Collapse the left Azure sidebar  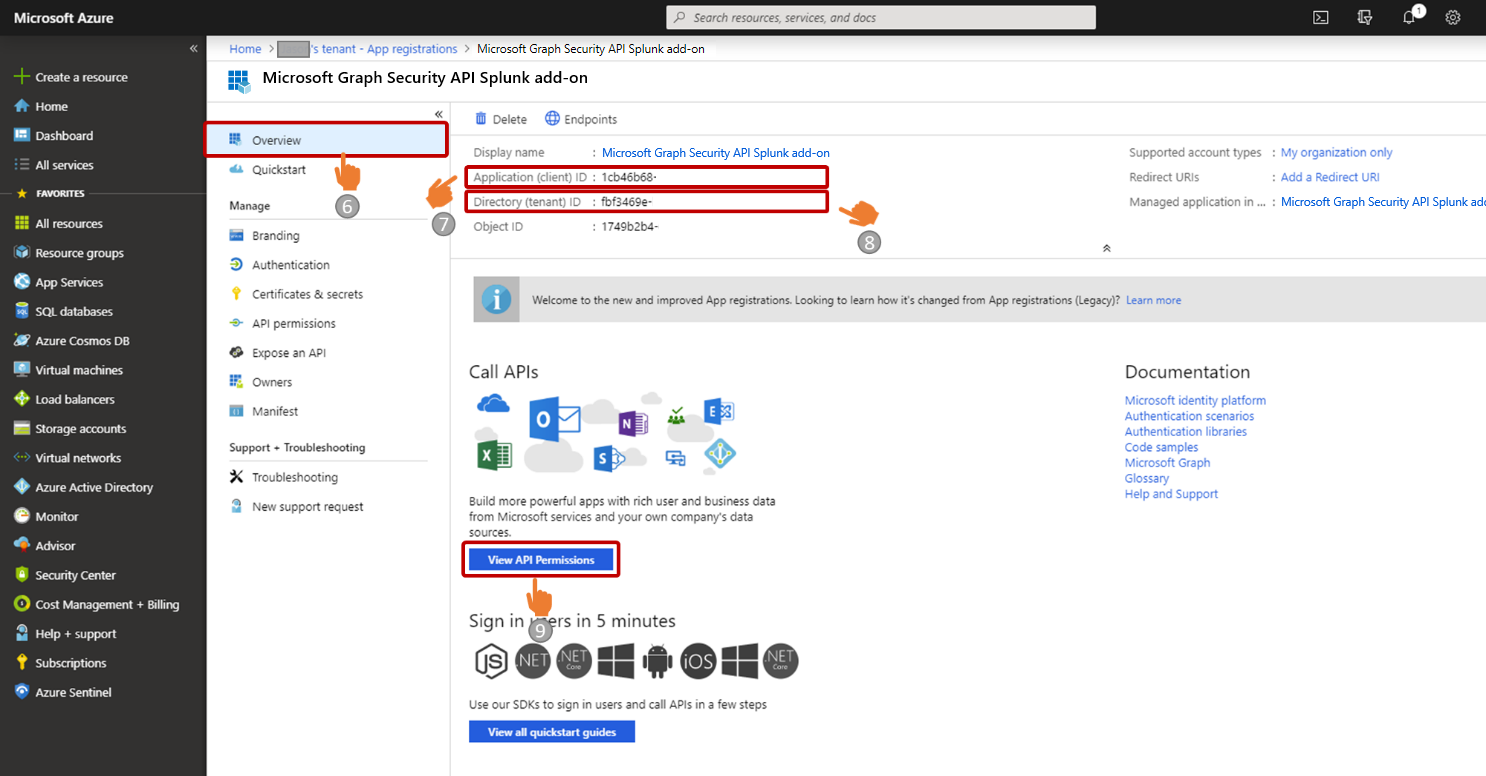click(193, 48)
